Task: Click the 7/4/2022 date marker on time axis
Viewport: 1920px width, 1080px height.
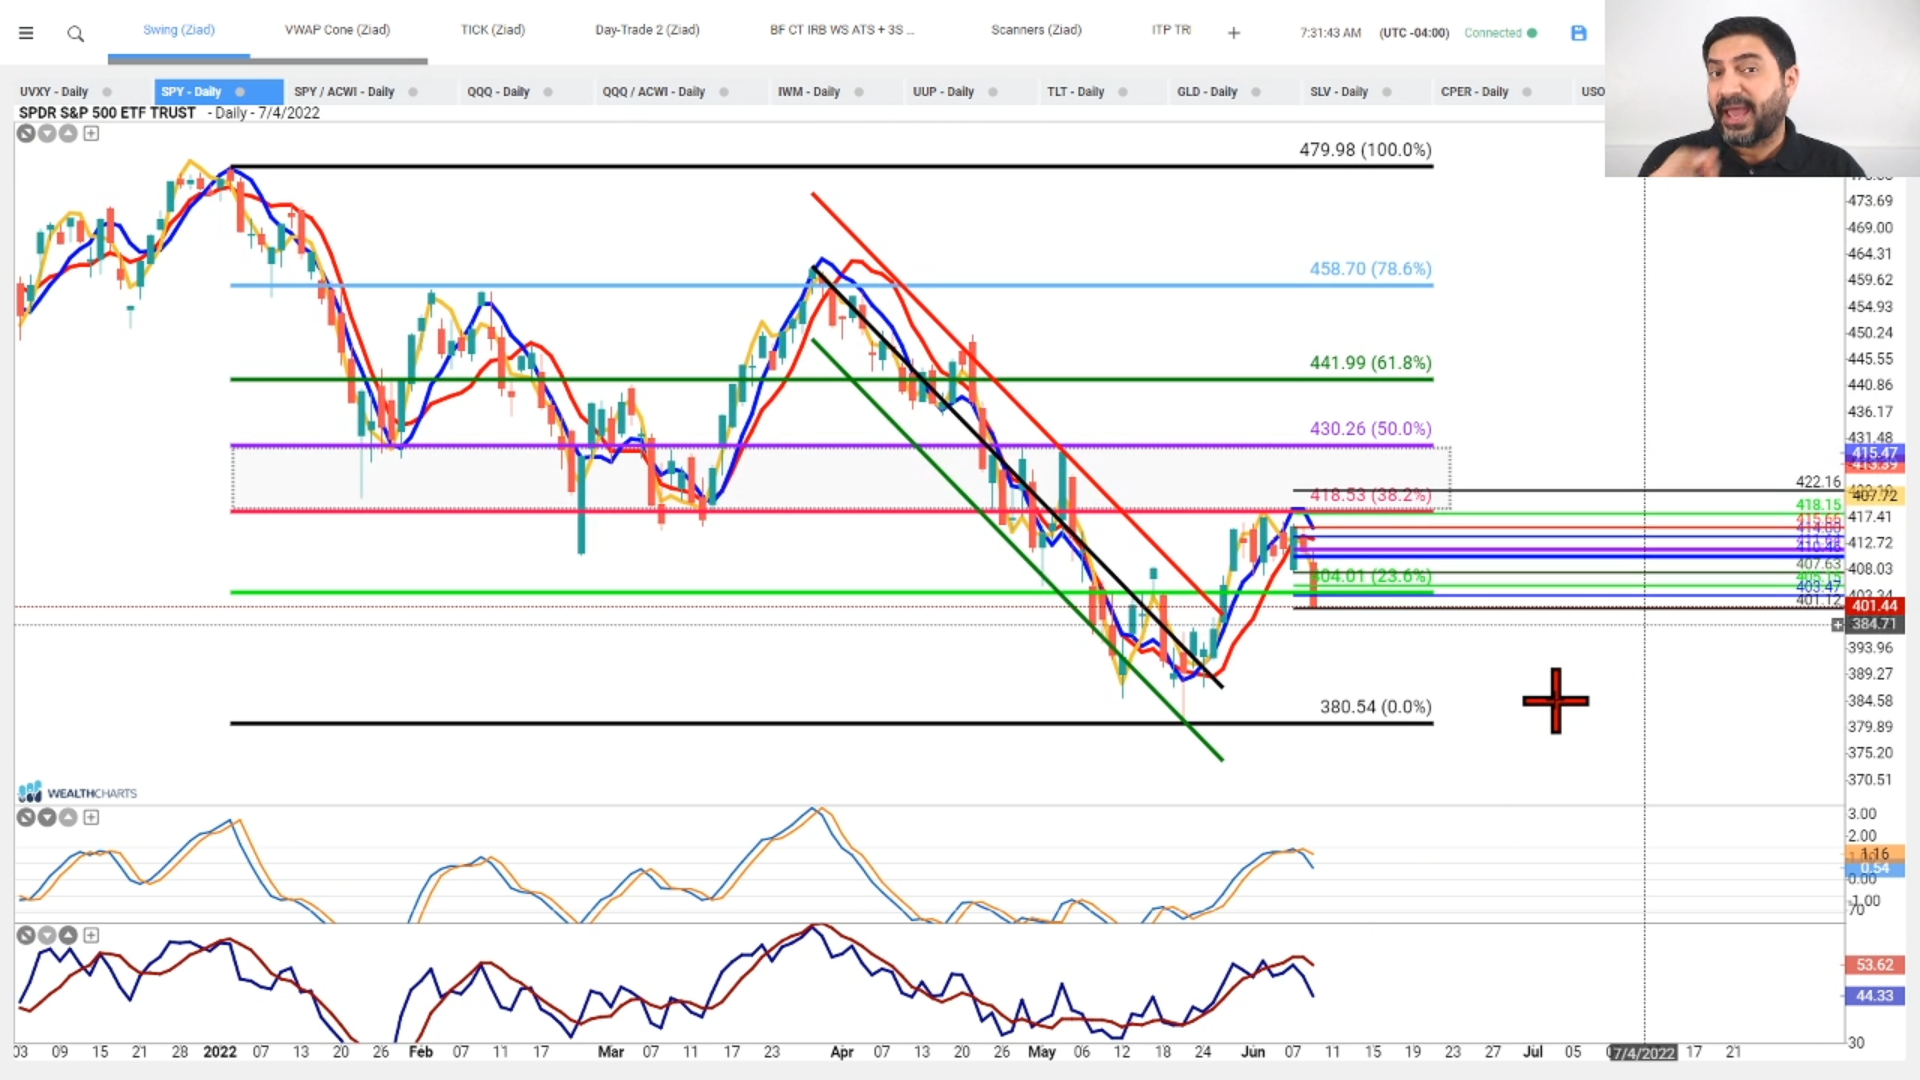Action: [x=1643, y=1053]
